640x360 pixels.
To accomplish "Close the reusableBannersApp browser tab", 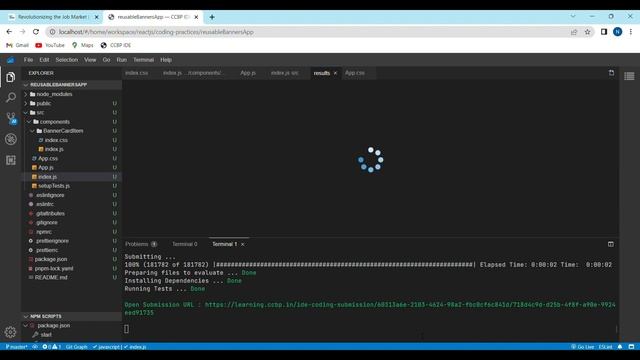I will [196, 17].
